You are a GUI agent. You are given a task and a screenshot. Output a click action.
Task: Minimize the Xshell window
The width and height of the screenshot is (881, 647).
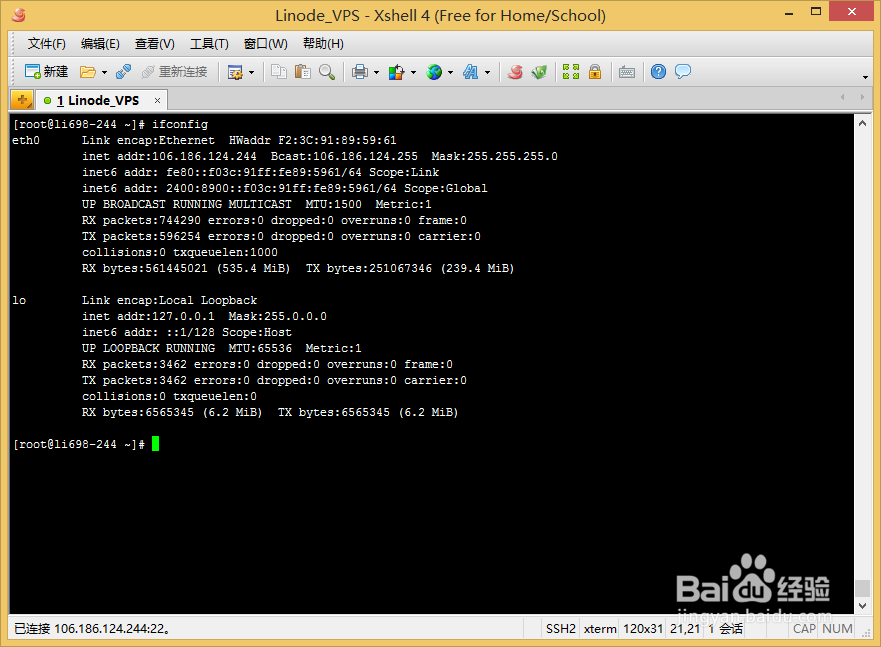(789, 12)
